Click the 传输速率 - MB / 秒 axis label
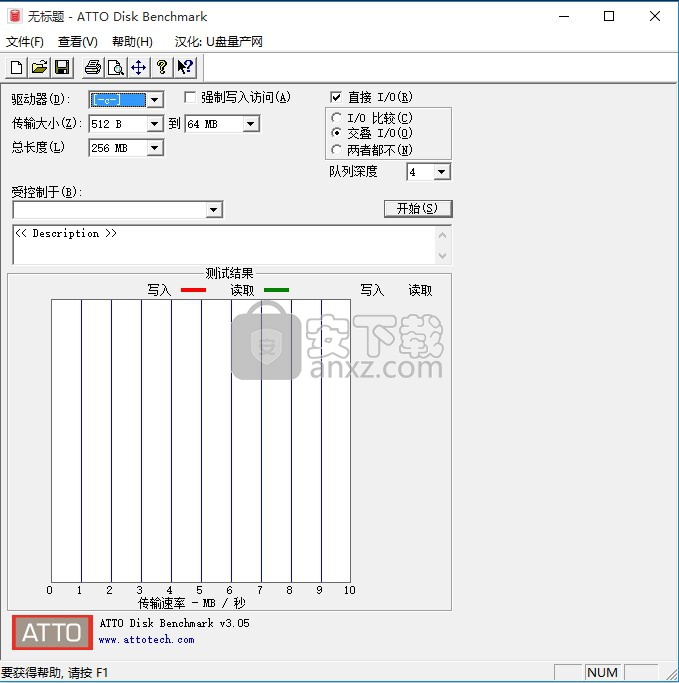This screenshot has height=683, width=679. (192, 603)
